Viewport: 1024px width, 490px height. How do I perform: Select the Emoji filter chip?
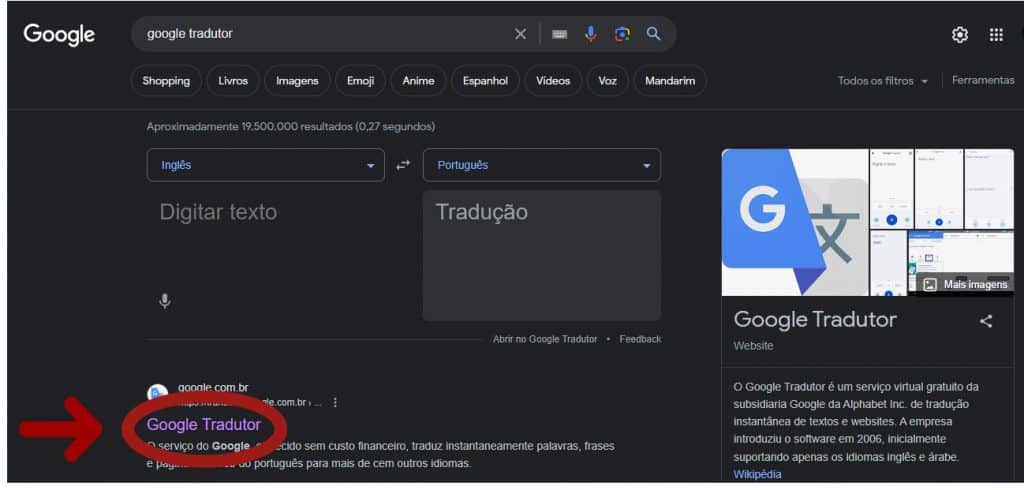pyautogui.click(x=360, y=81)
